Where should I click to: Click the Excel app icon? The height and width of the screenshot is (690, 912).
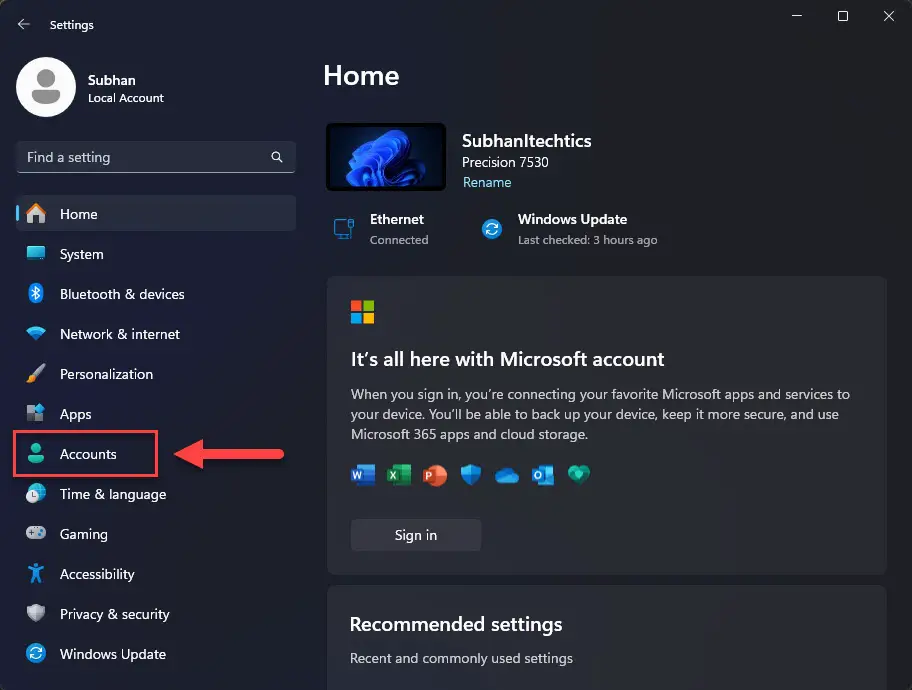[x=399, y=475]
